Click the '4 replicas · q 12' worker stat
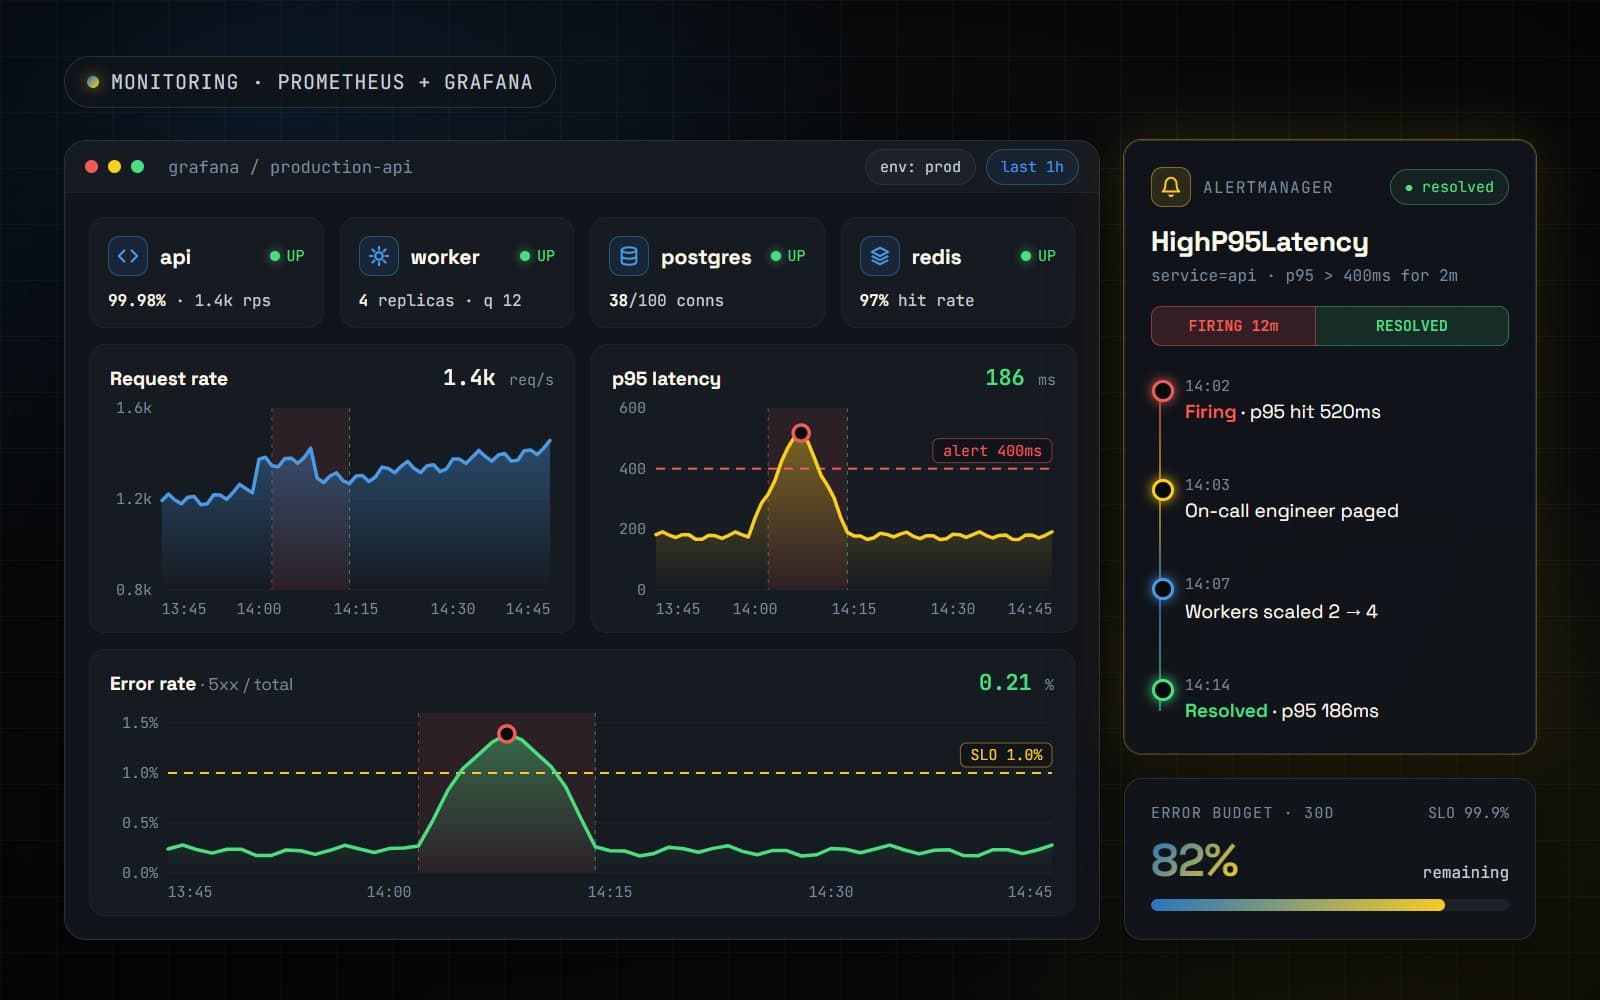1600x1000 pixels. point(440,300)
